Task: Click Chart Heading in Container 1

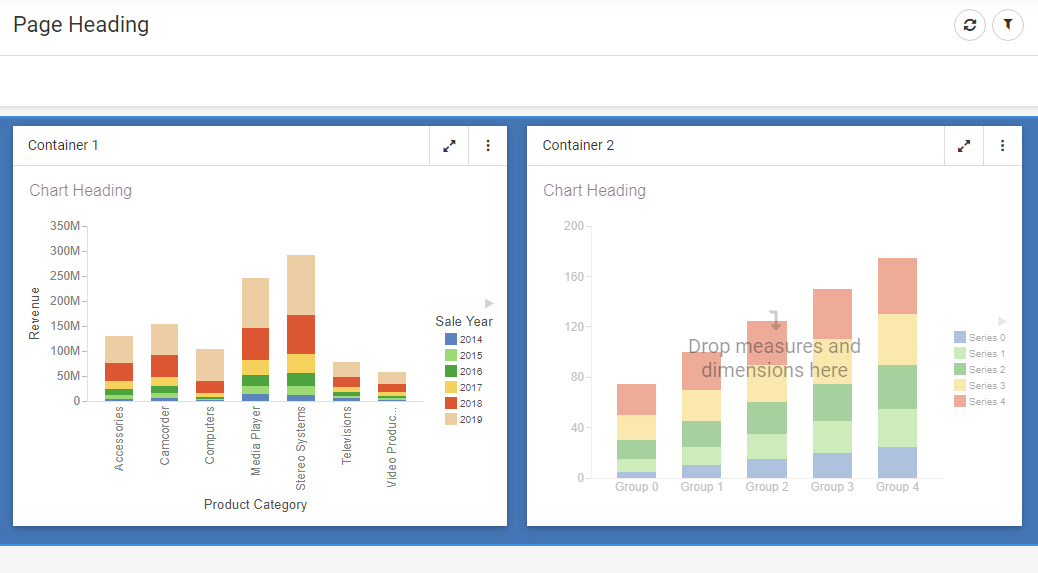Action: [x=80, y=190]
